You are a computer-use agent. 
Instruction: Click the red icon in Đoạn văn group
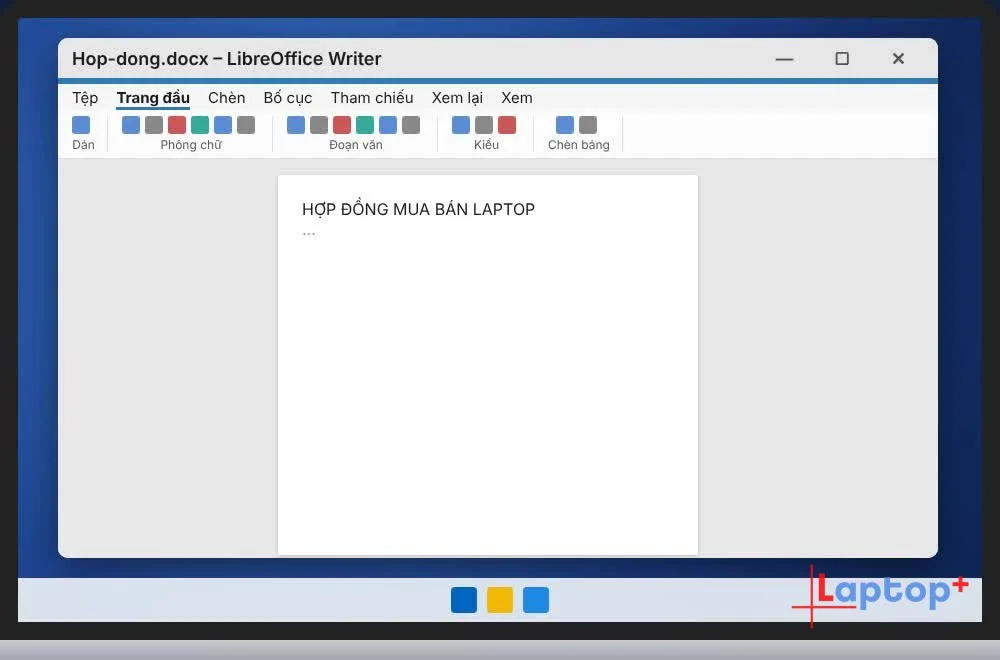342,125
